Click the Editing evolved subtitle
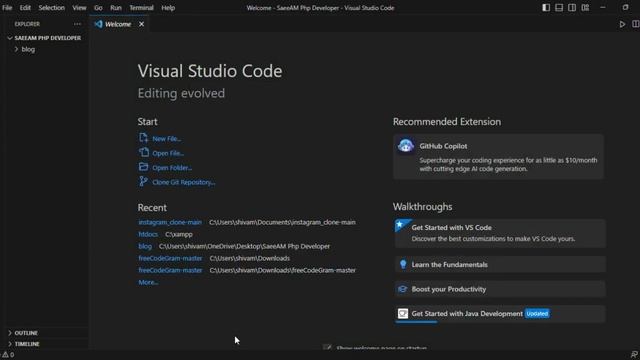 pyautogui.click(x=181, y=93)
